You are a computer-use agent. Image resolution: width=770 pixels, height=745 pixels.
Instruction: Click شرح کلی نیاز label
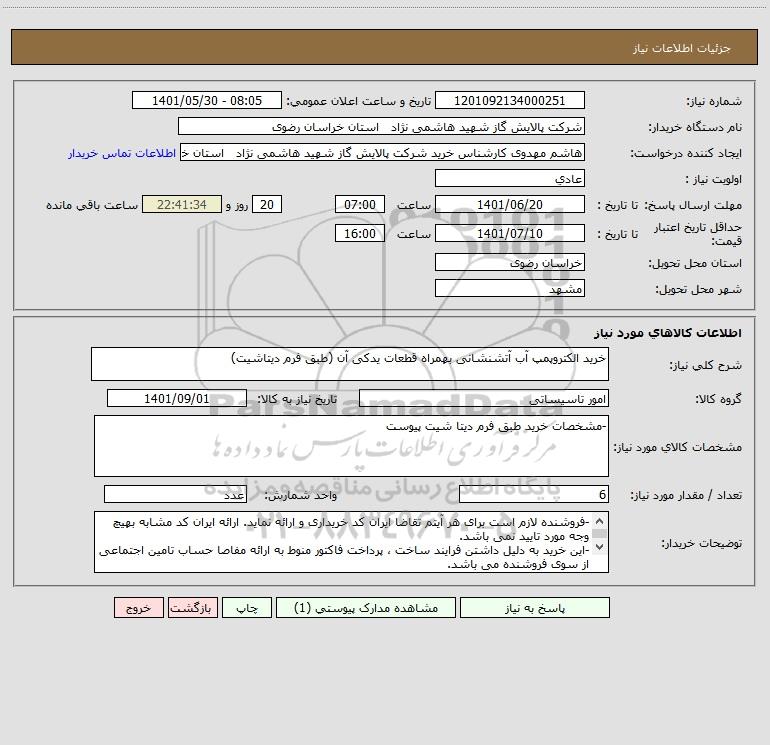tap(706, 365)
